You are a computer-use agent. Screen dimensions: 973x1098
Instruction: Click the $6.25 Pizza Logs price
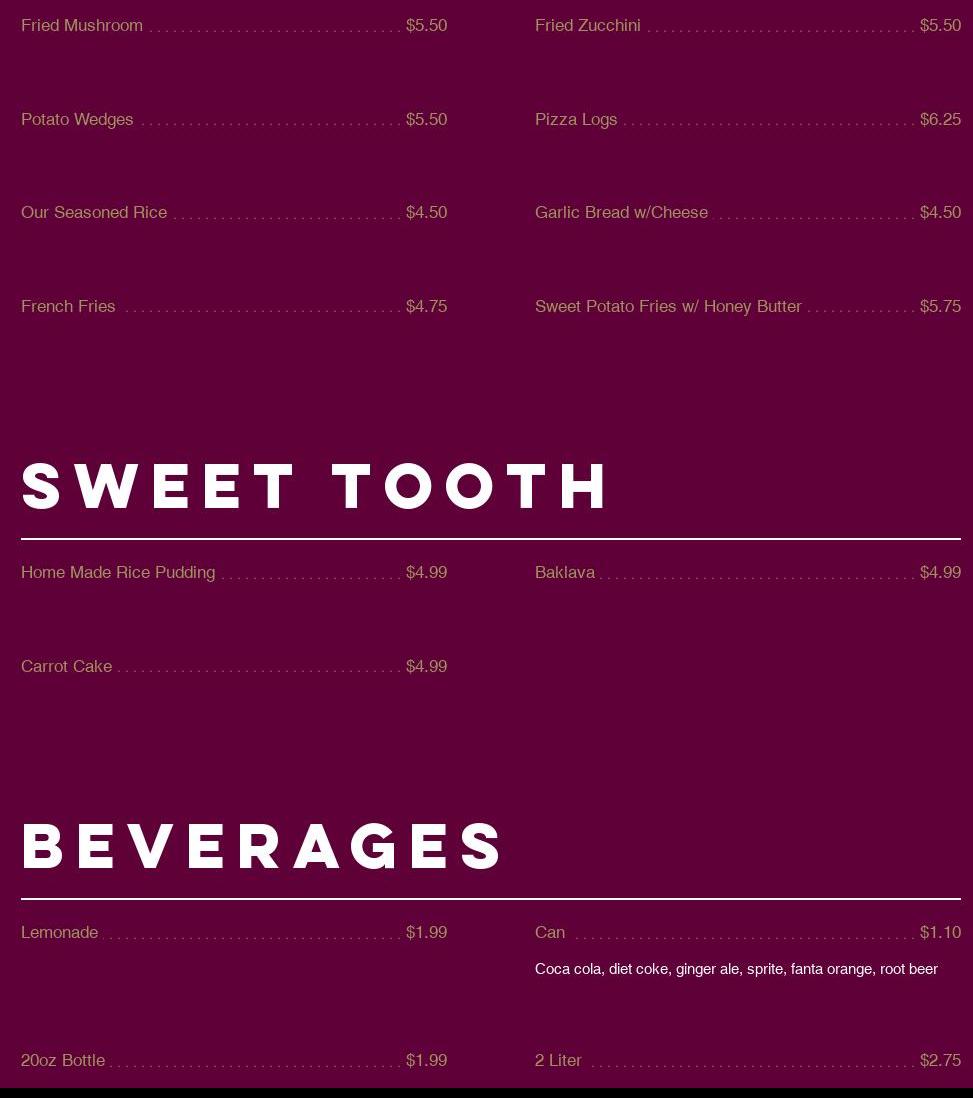(x=940, y=120)
